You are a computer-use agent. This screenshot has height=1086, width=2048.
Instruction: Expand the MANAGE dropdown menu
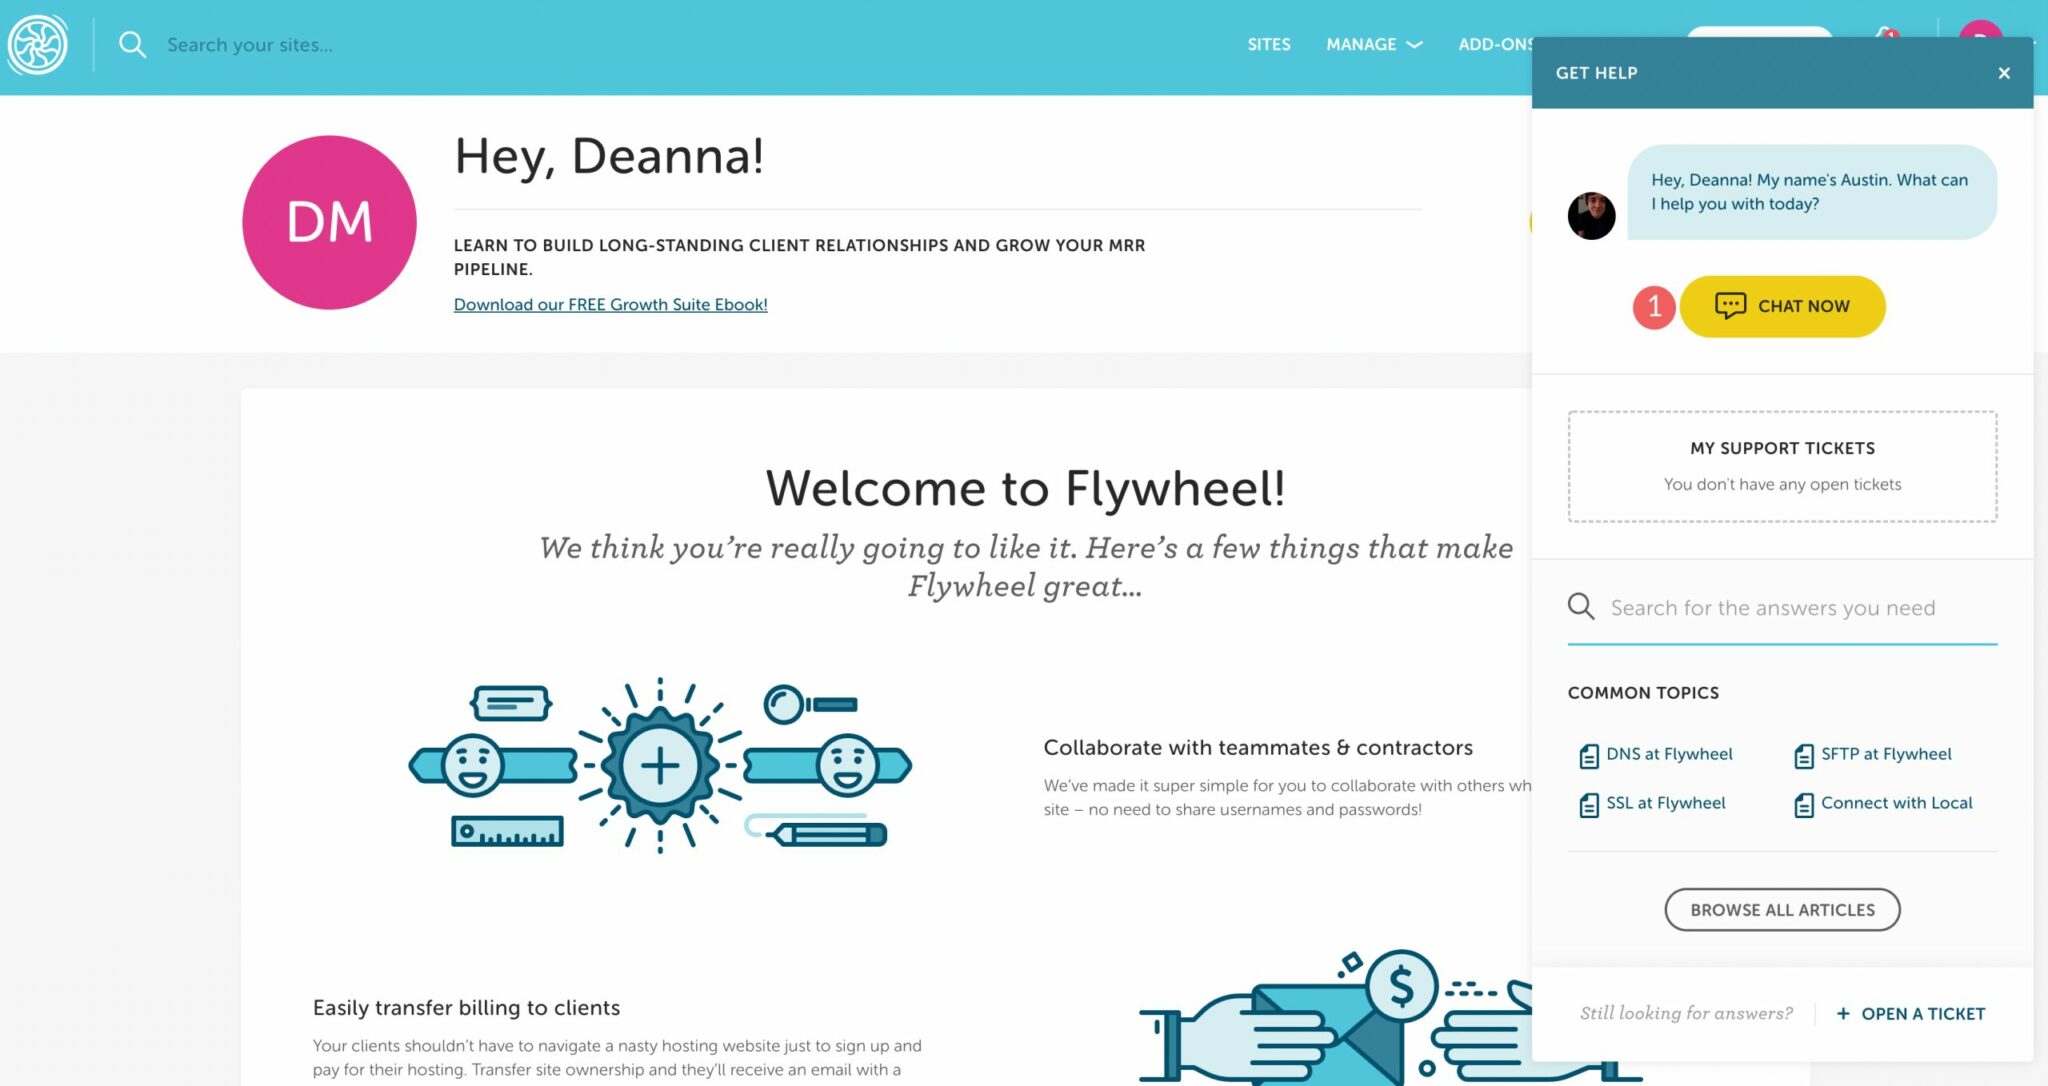point(1372,45)
